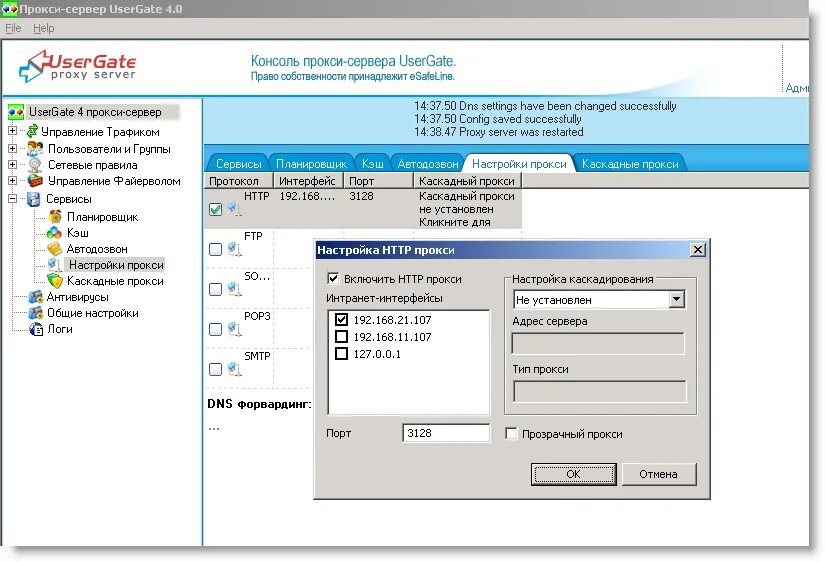This screenshot has width=825, height=562.
Task: Switch to the Каскадные прокси tab
Action: tap(630, 164)
